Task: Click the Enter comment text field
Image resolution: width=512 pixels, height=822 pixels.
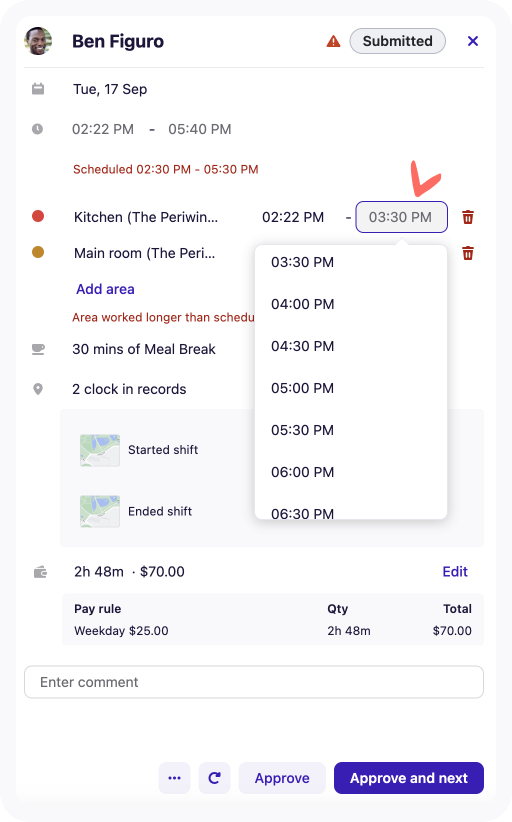Action: [x=254, y=682]
